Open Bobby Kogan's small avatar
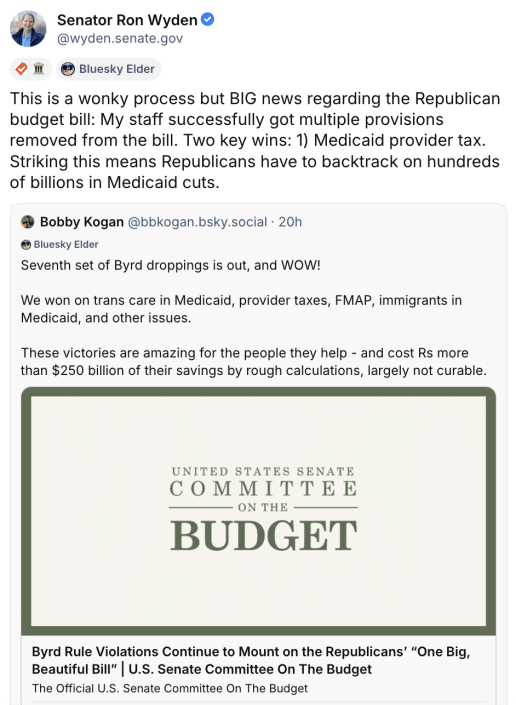 28,222
